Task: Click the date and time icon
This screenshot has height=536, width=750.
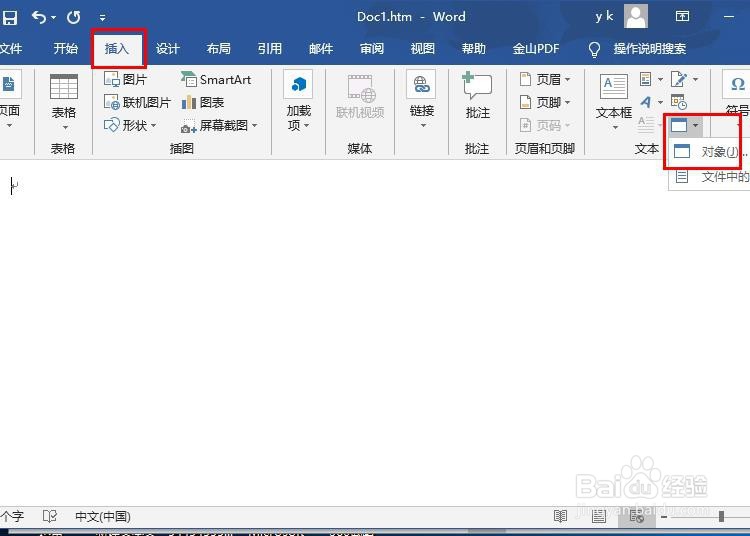Action: [x=679, y=102]
